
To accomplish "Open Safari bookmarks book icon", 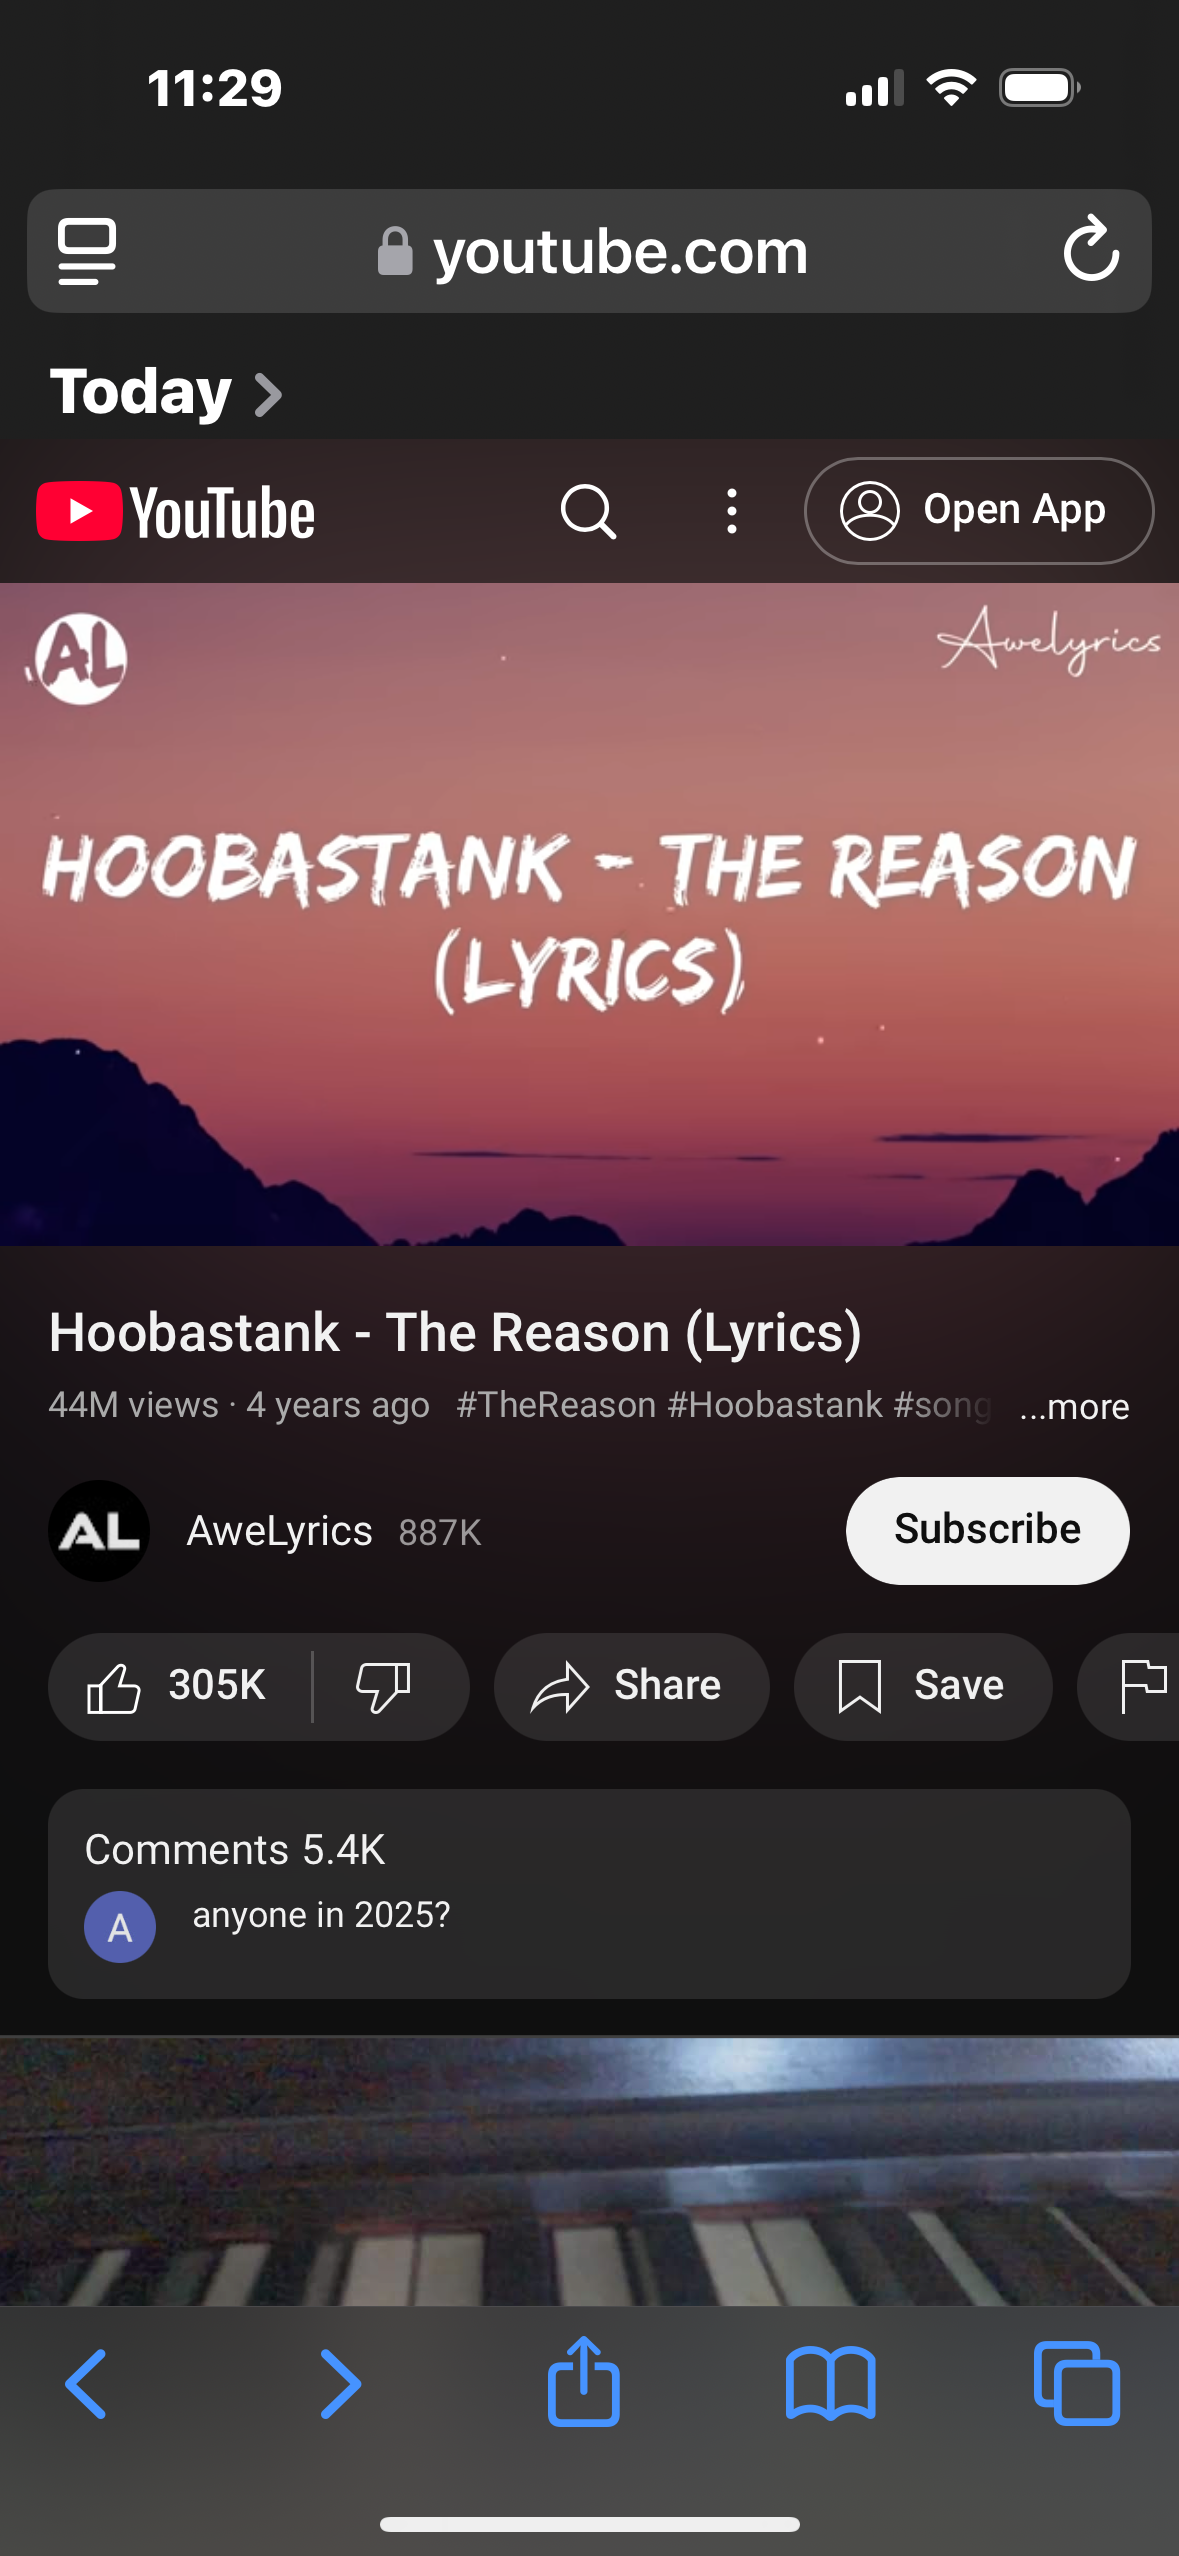I will tap(830, 2384).
